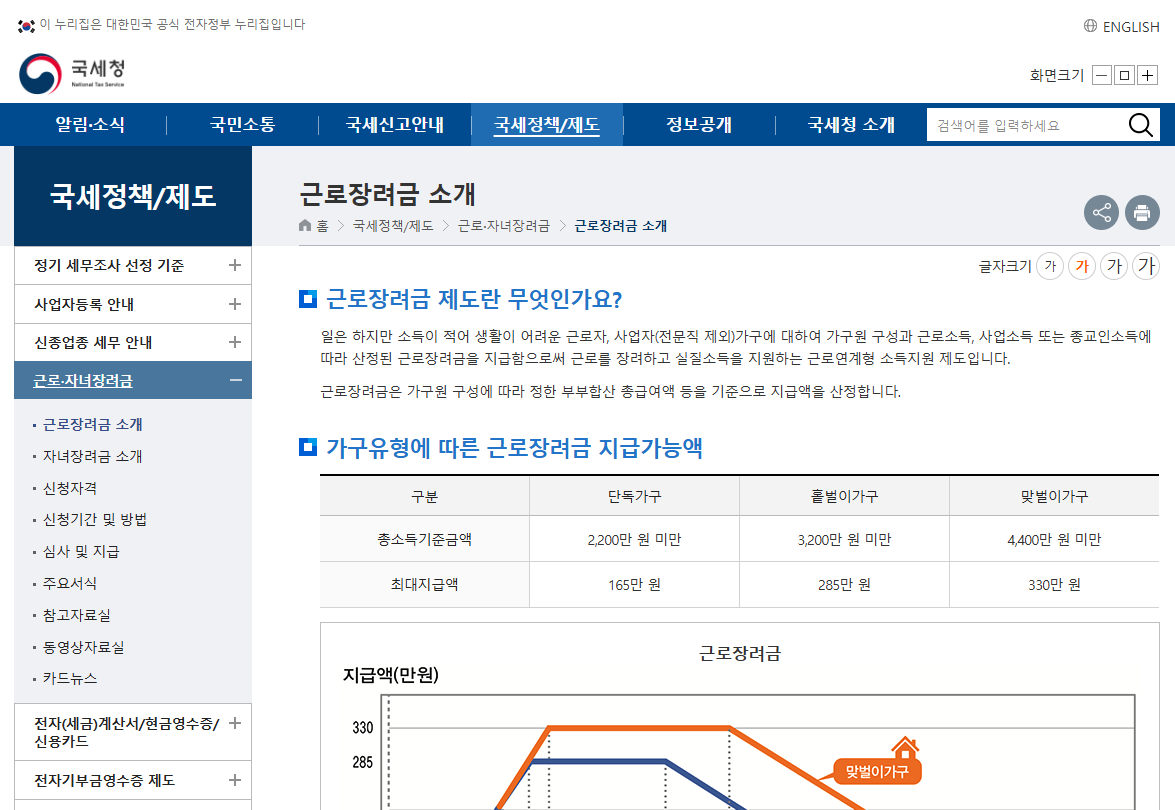The width and height of the screenshot is (1175, 810).
Task: Click 전자기부금영수증 제도 menu label
Action: (x=104, y=780)
